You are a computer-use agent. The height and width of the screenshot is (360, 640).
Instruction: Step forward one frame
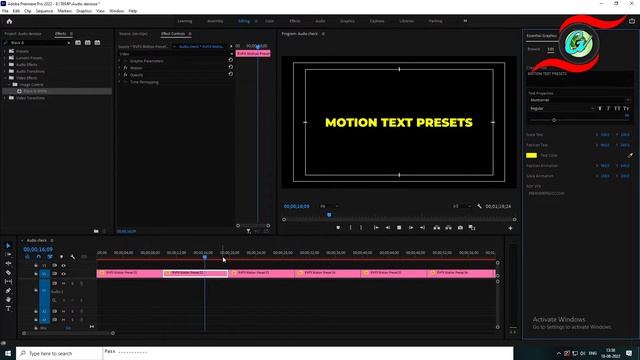coord(411,228)
